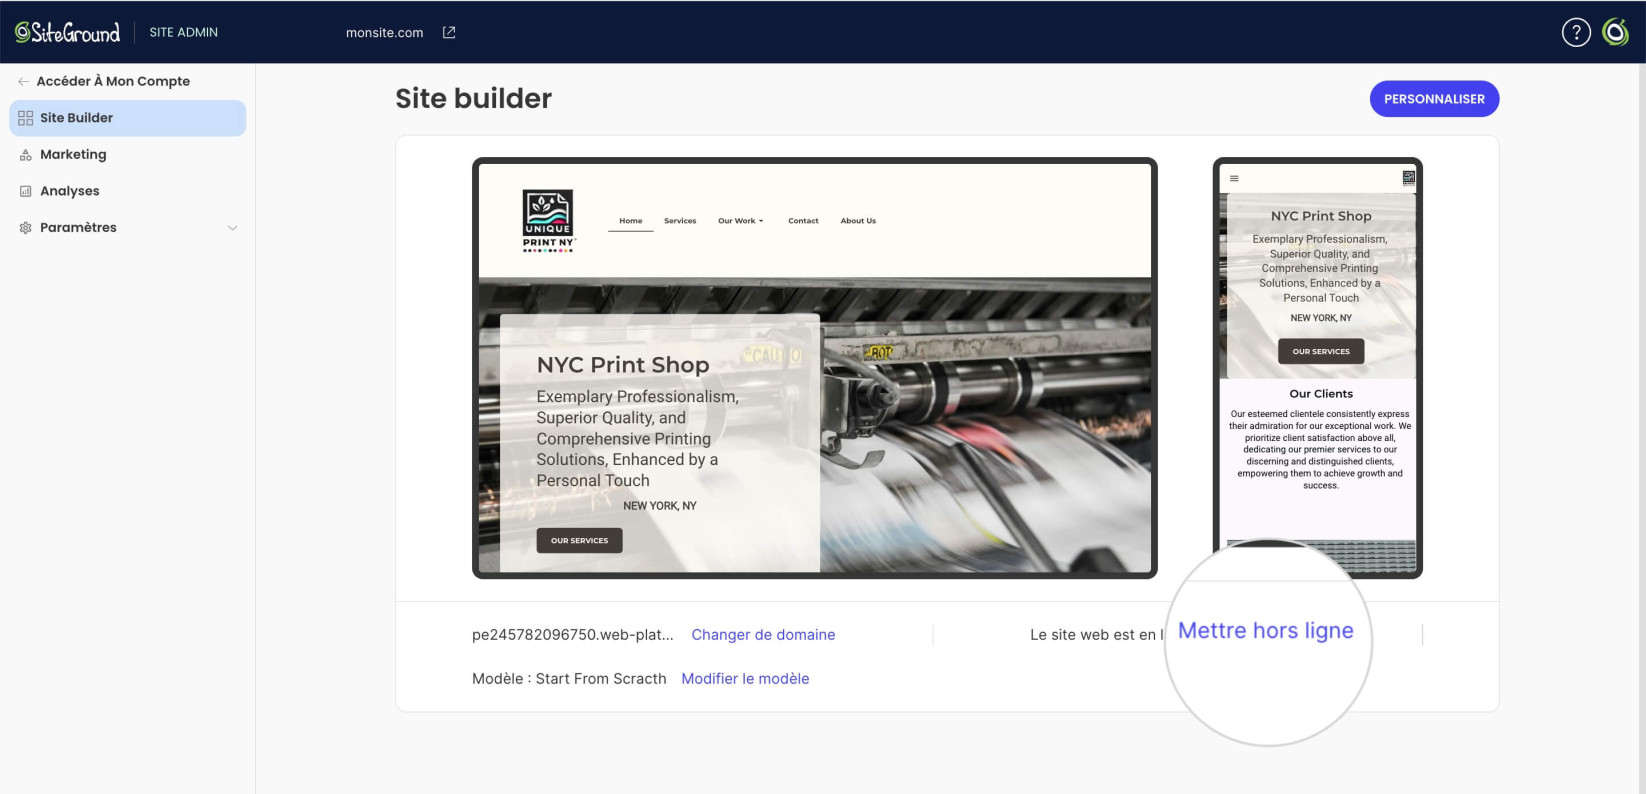The width and height of the screenshot is (1646, 794).
Task: Open the green account avatar icon
Action: (1615, 32)
